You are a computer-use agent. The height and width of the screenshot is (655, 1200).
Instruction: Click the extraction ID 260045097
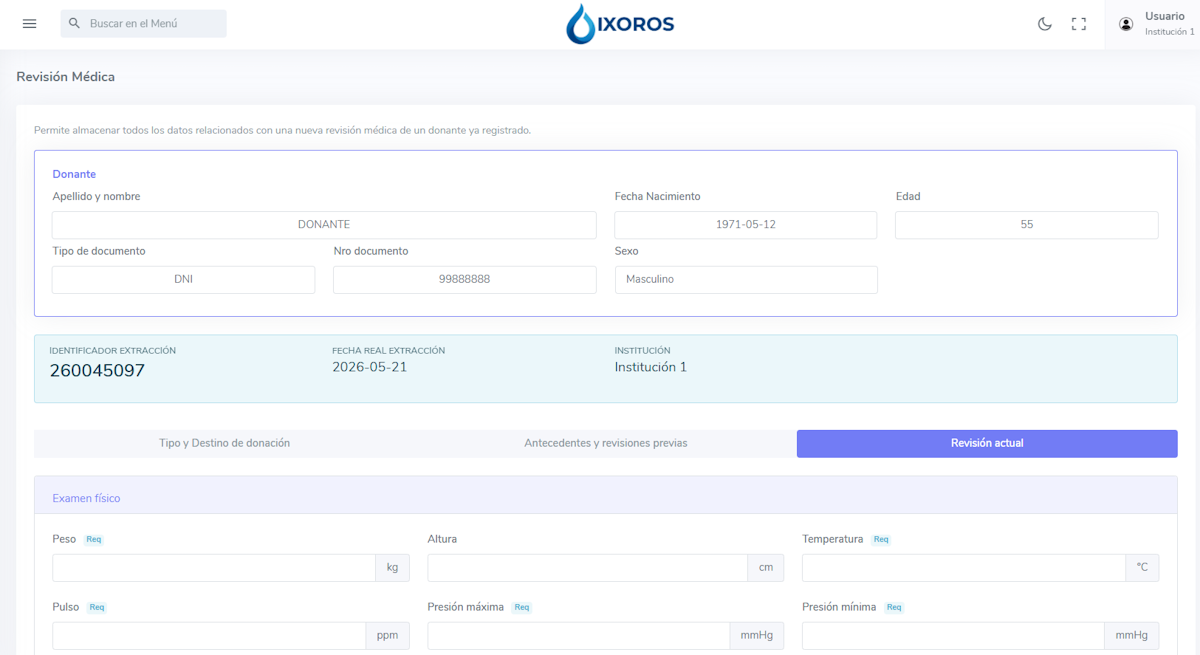pos(97,371)
